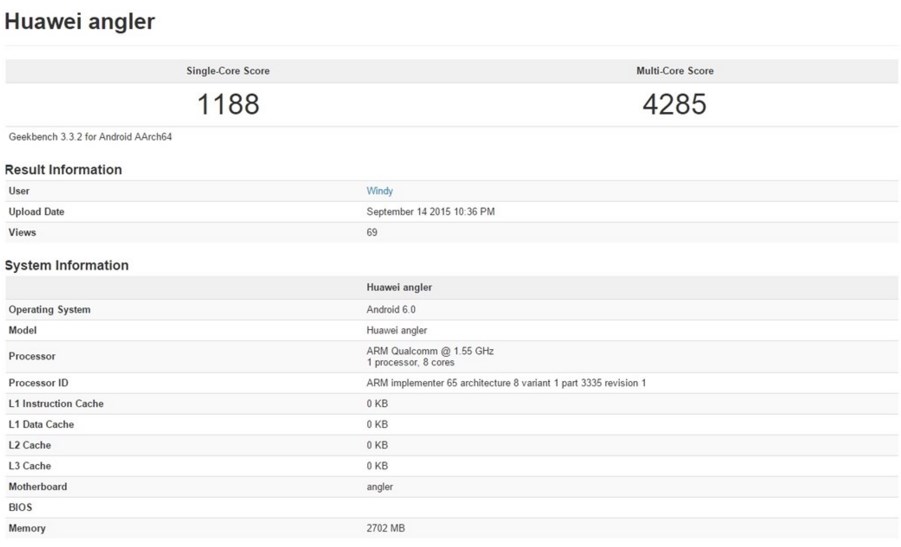Screen dimensions: 901x547
Task: Click the Model row label
Action: pos(22,330)
